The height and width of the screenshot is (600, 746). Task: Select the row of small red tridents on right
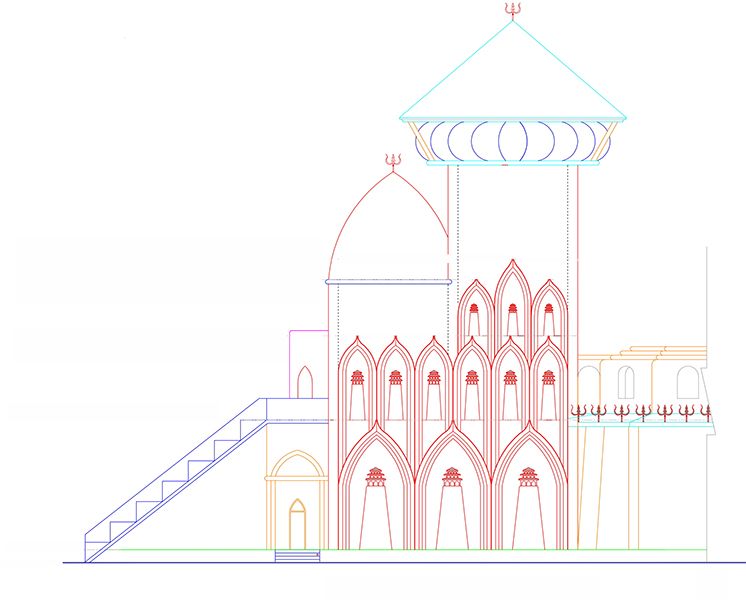[x=640, y=411]
